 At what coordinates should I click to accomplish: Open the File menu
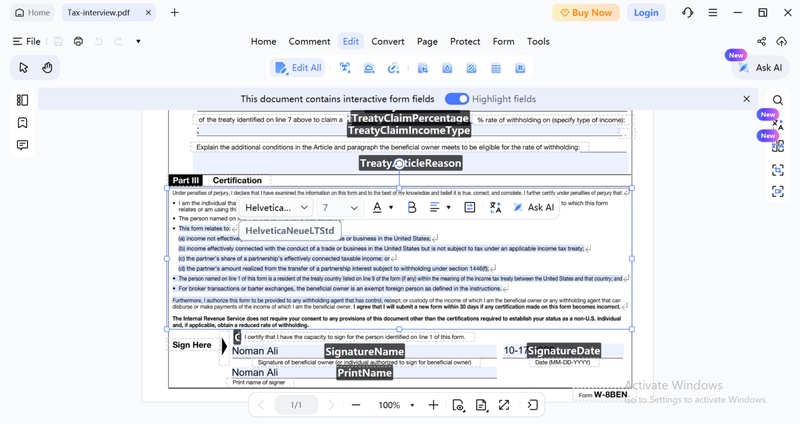27,41
